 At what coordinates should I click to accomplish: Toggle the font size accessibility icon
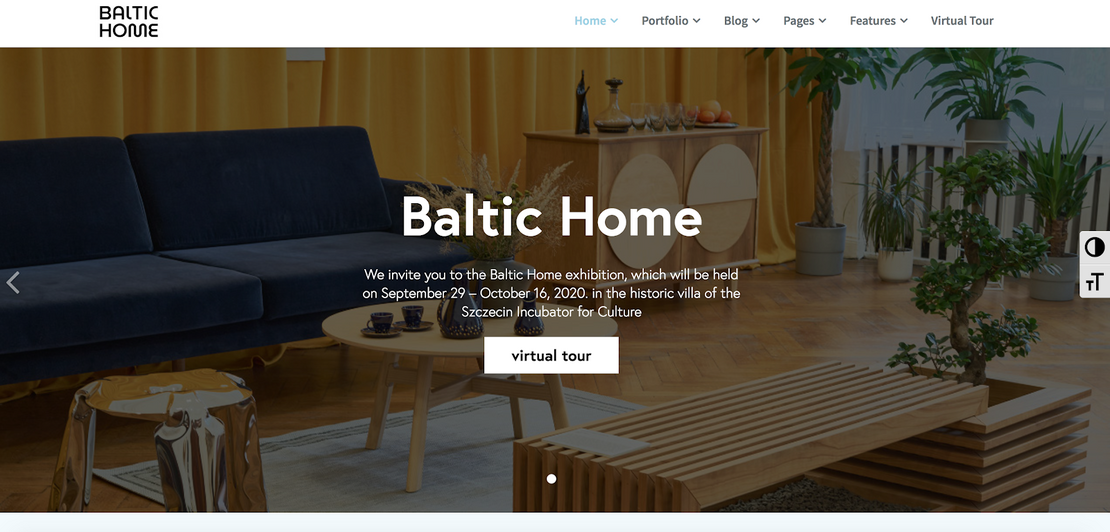coord(1094,282)
